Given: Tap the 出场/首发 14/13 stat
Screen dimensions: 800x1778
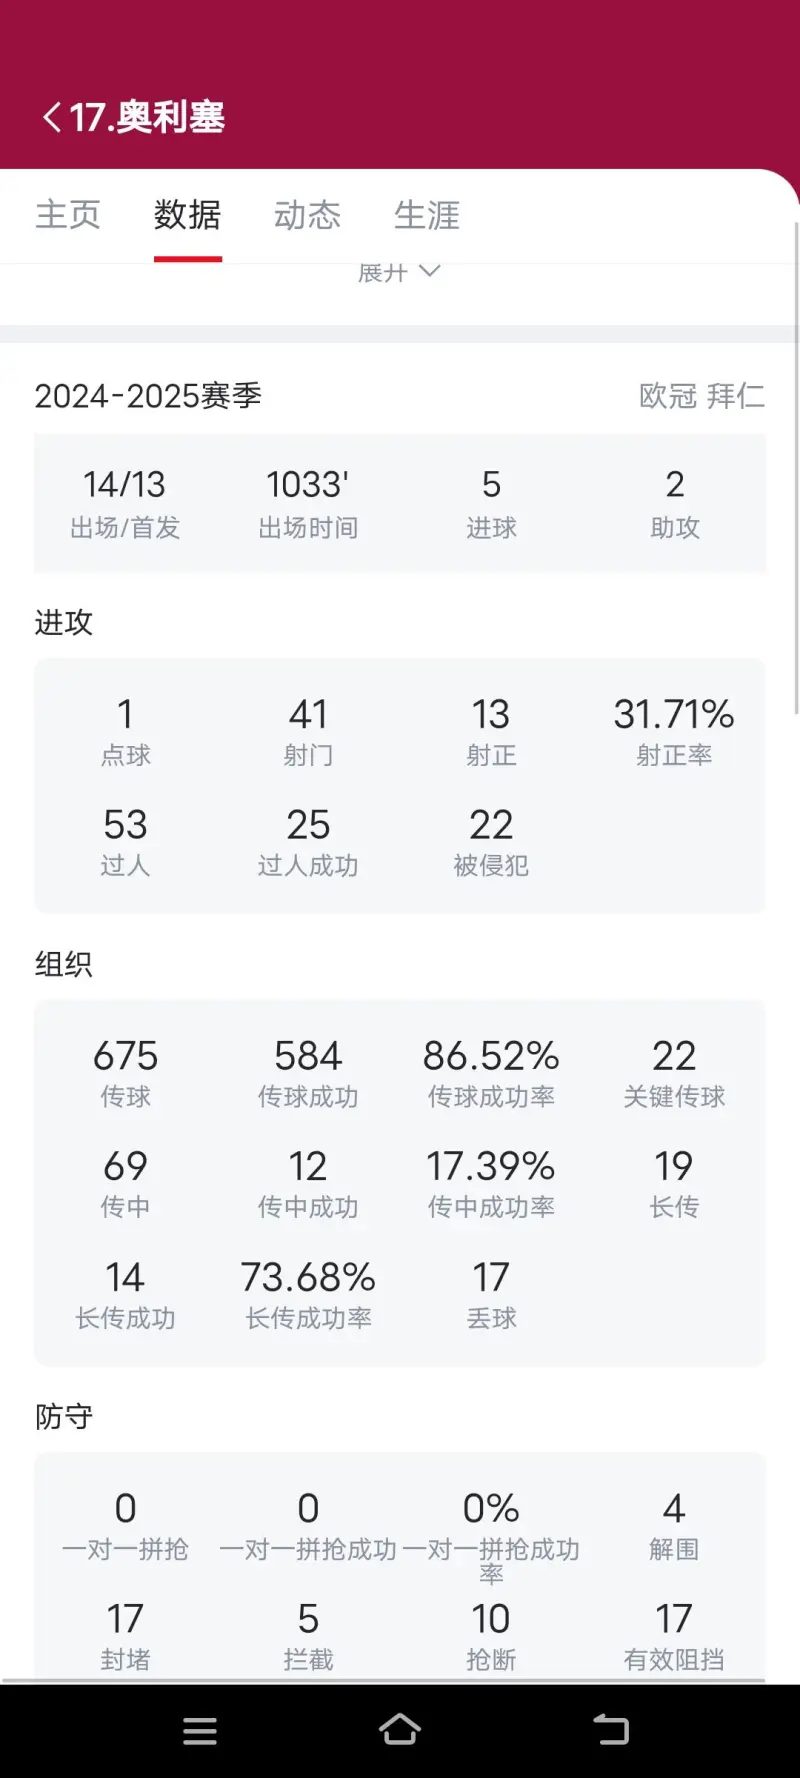Looking at the screenshot, I should 125,503.
